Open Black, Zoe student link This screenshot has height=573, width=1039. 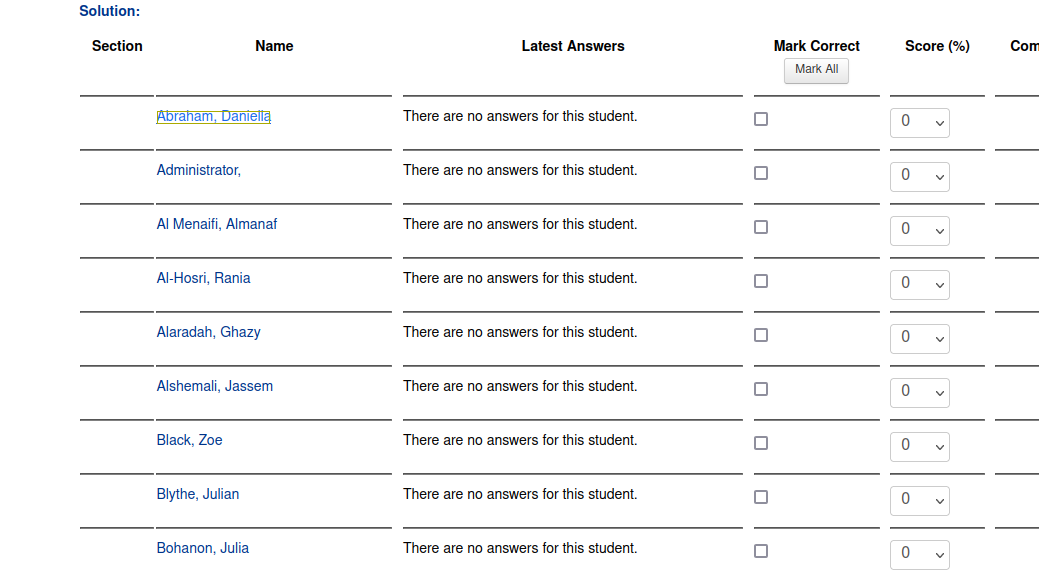[190, 441]
